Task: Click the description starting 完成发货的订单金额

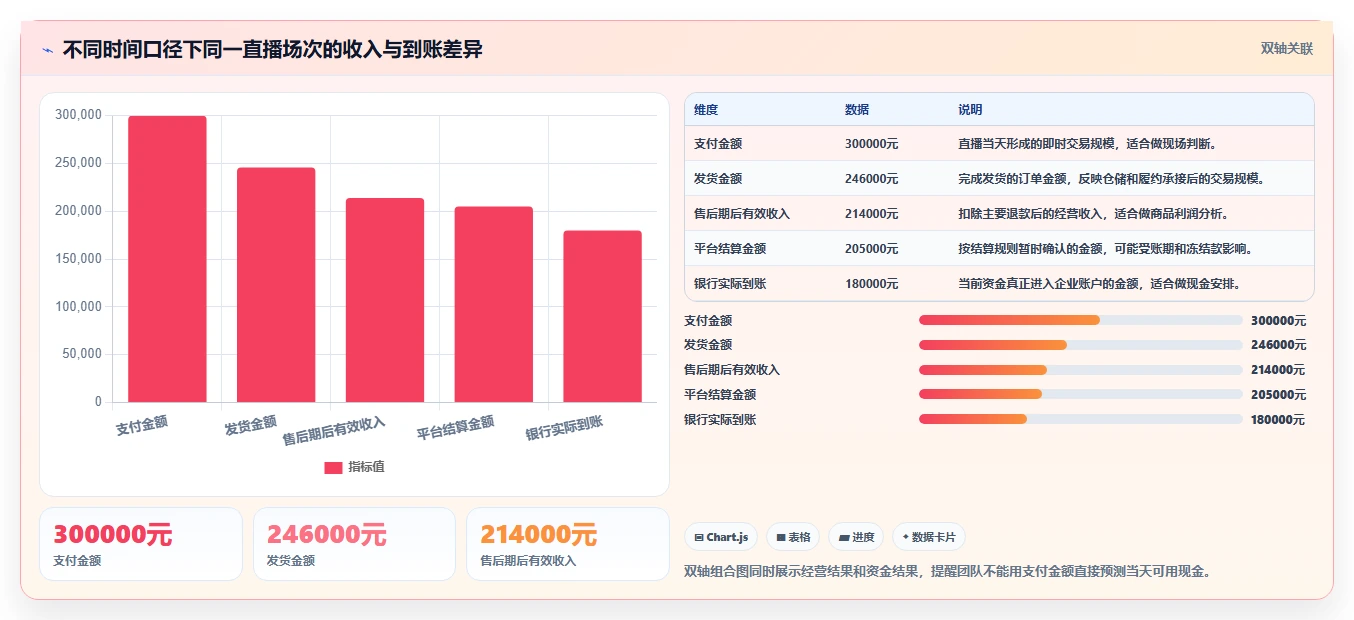Action: pyautogui.click(x=1111, y=179)
